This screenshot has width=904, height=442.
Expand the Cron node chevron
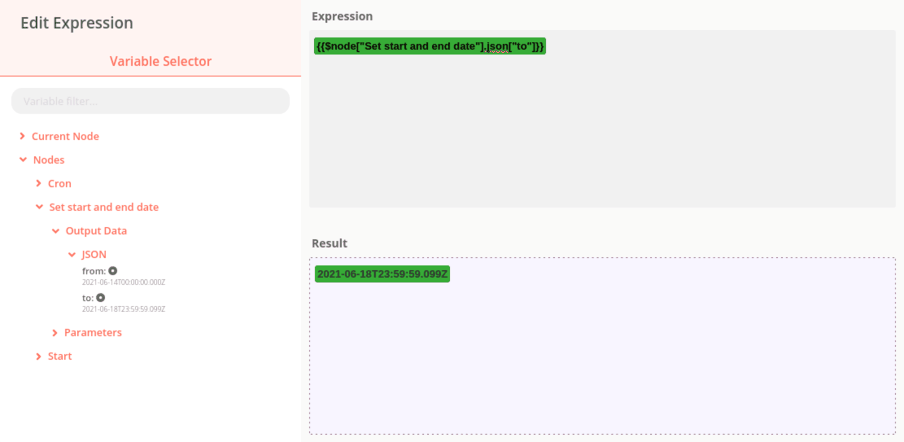point(39,184)
